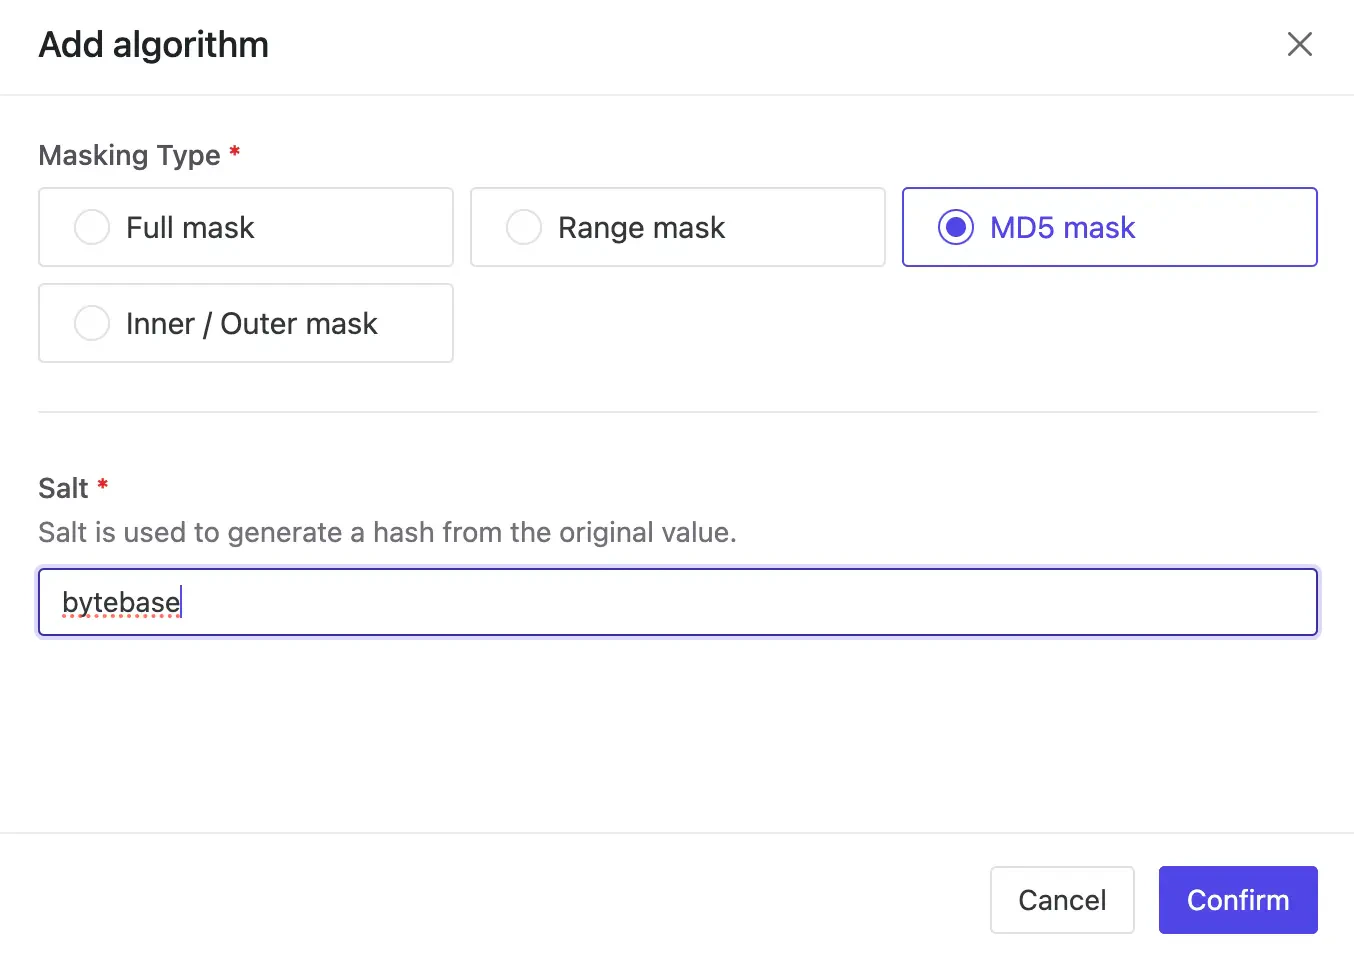The image size is (1354, 956).
Task: Click the "Full mask" label text
Action: coord(190,228)
